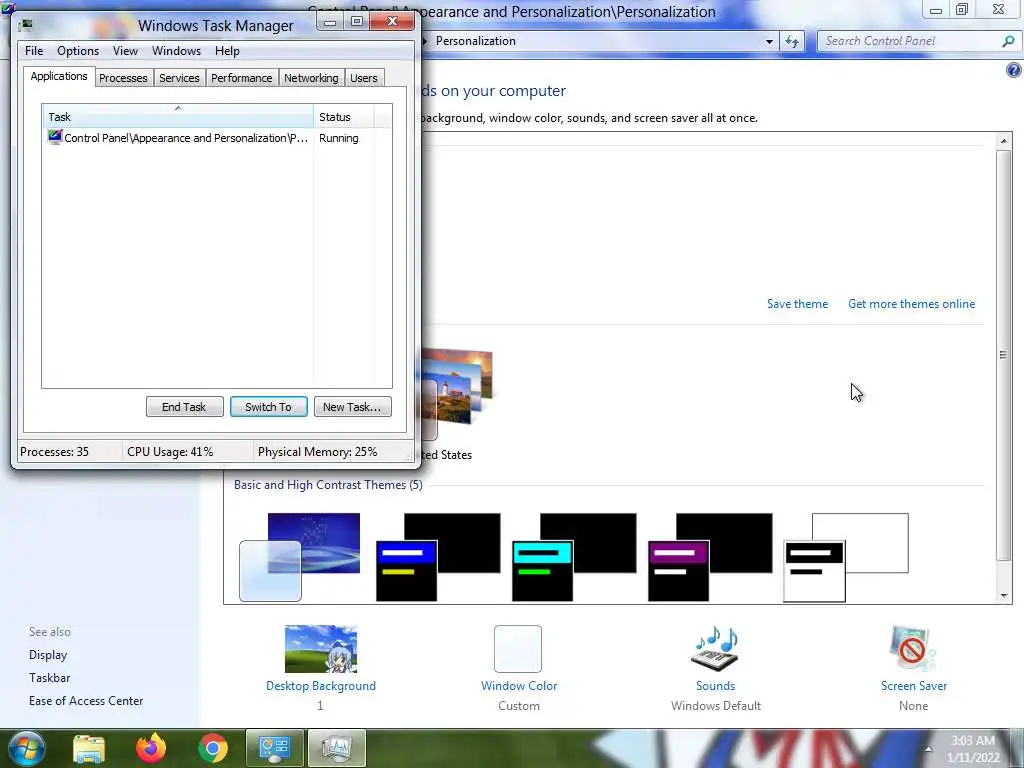The height and width of the screenshot is (768, 1024).
Task: Select the Windows 7 Basic theme
Action: (300, 557)
